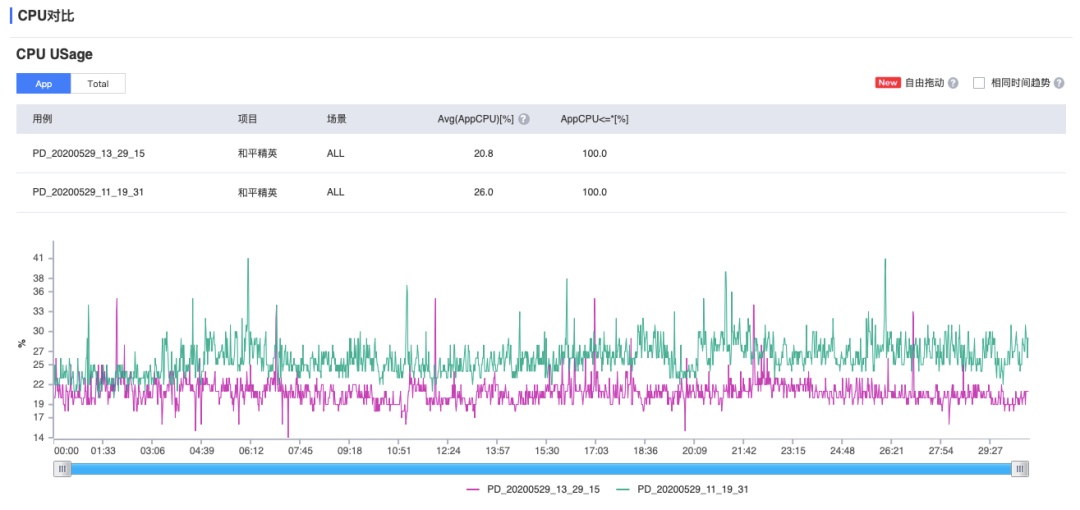1080x510 pixels.
Task: Click the average value 26.0
Action: click(484, 192)
